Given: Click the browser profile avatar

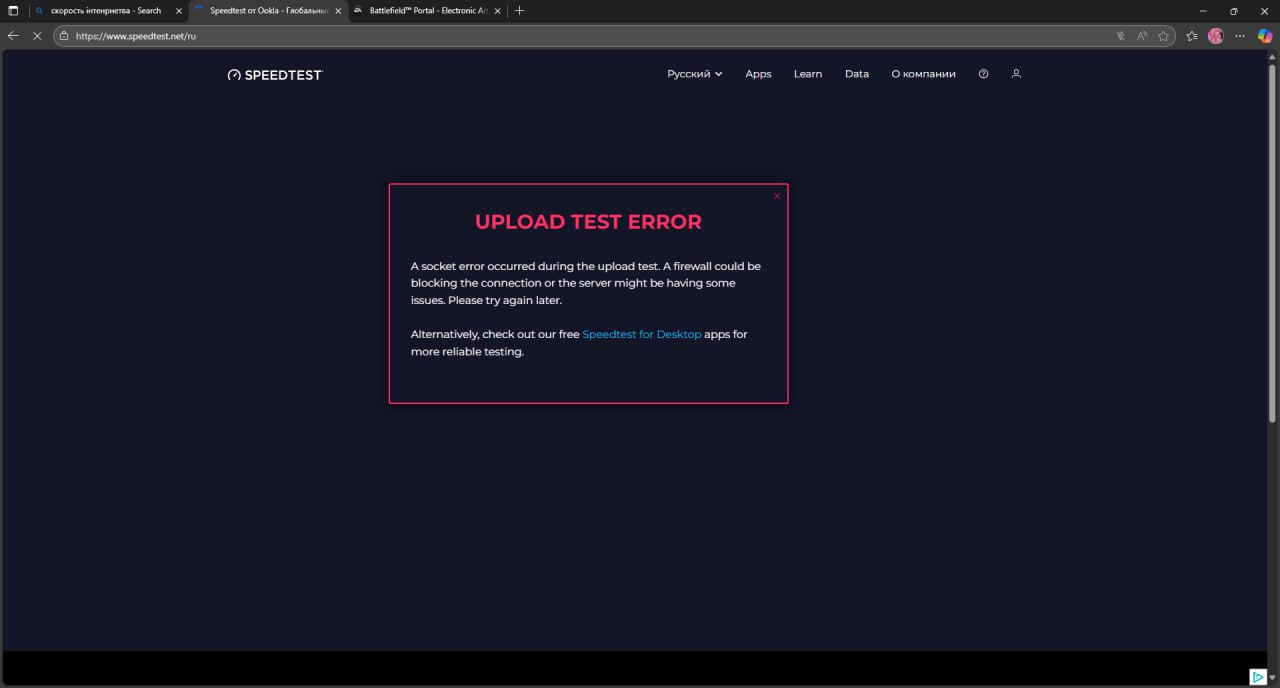Looking at the screenshot, I should (x=1216, y=35).
